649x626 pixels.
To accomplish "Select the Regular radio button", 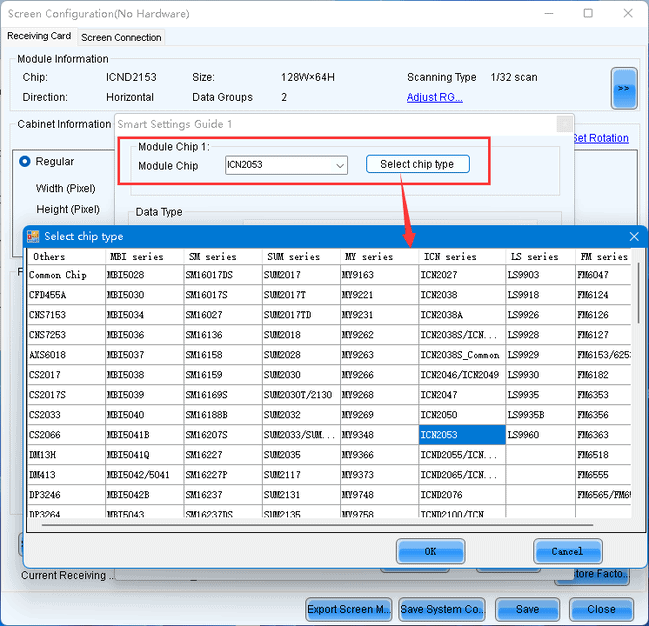I will click(x=25, y=161).
